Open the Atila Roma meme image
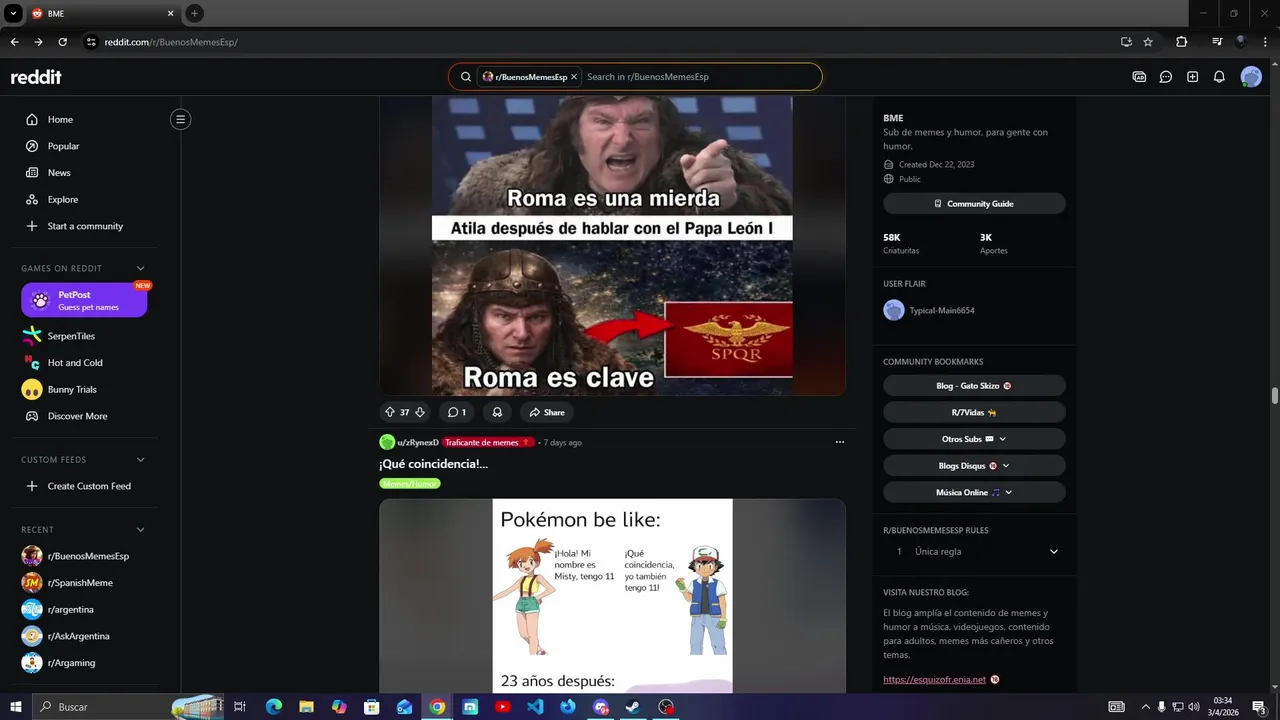The width and height of the screenshot is (1280, 720). [x=612, y=245]
